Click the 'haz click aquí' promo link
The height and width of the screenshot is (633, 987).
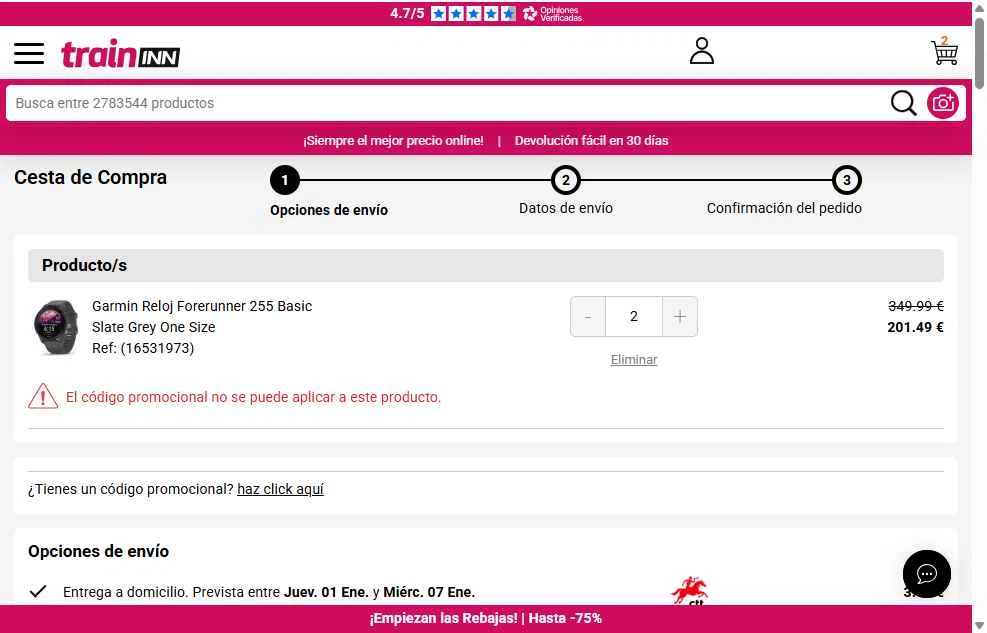pyautogui.click(x=280, y=489)
